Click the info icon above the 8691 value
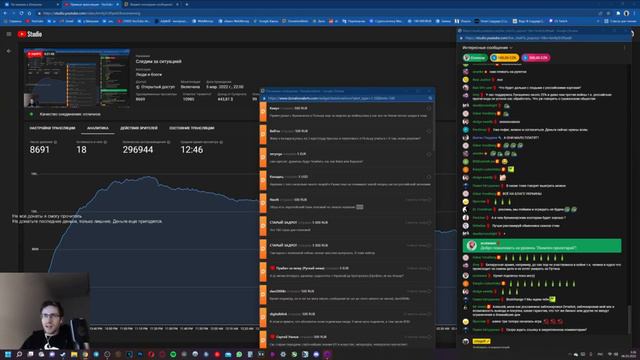This screenshot has width=640, height=360. coord(56,142)
